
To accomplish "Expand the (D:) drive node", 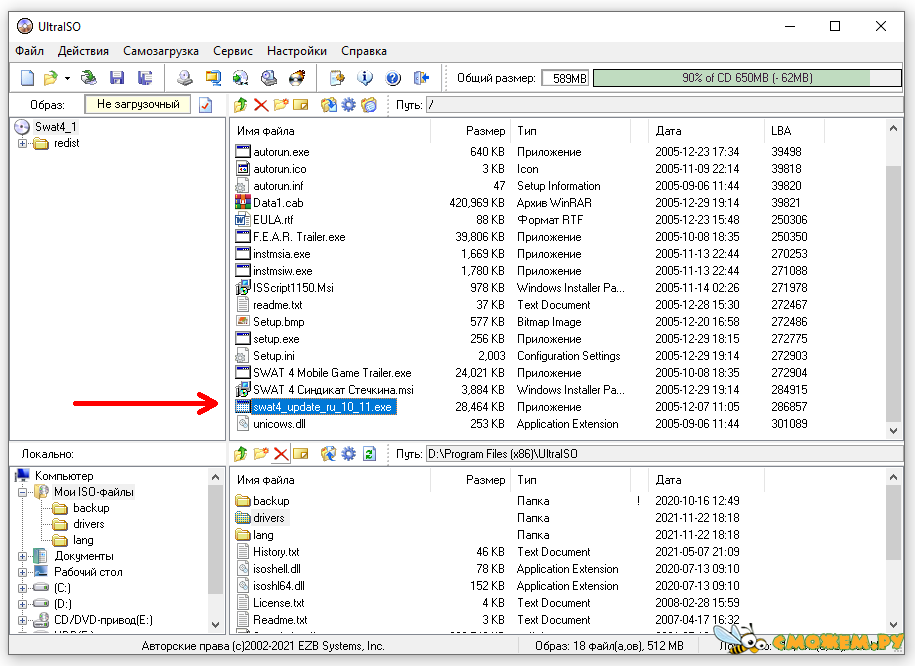I will coord(22,604).
